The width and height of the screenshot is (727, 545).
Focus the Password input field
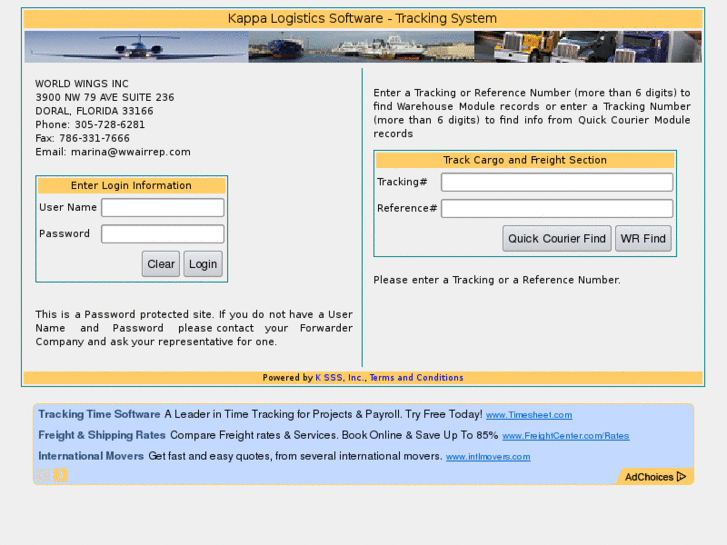(163, 234)
